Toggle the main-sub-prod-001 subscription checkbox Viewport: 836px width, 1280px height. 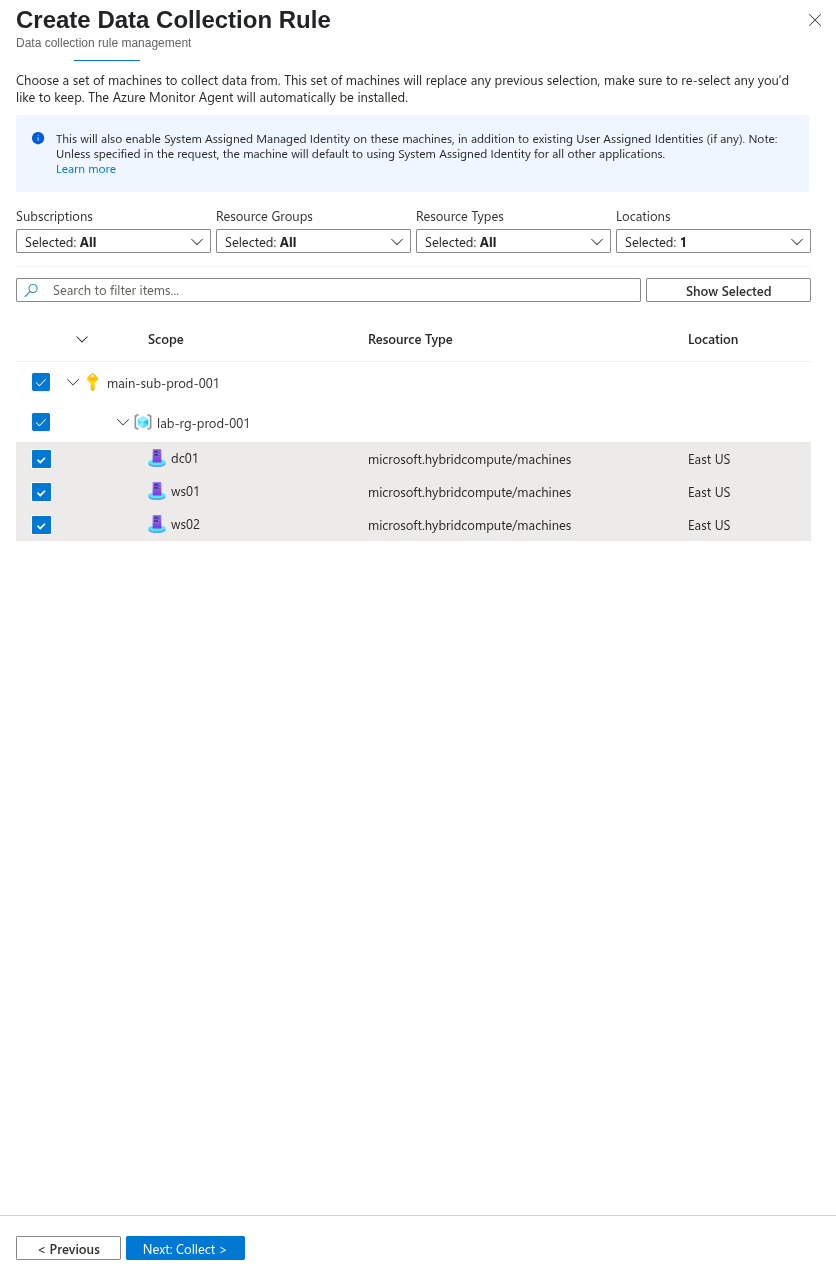click(41, 382)
